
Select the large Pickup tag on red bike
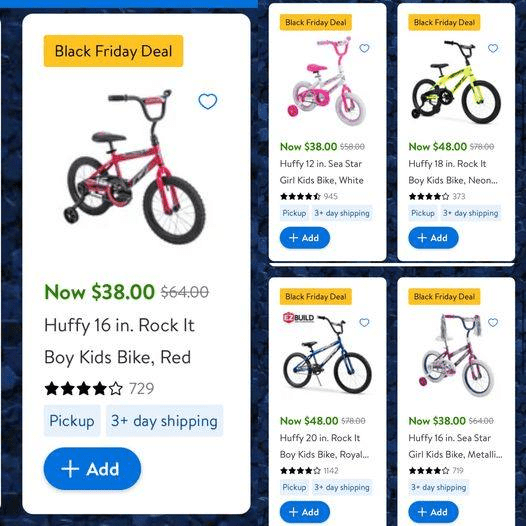[x=72, y=421]
